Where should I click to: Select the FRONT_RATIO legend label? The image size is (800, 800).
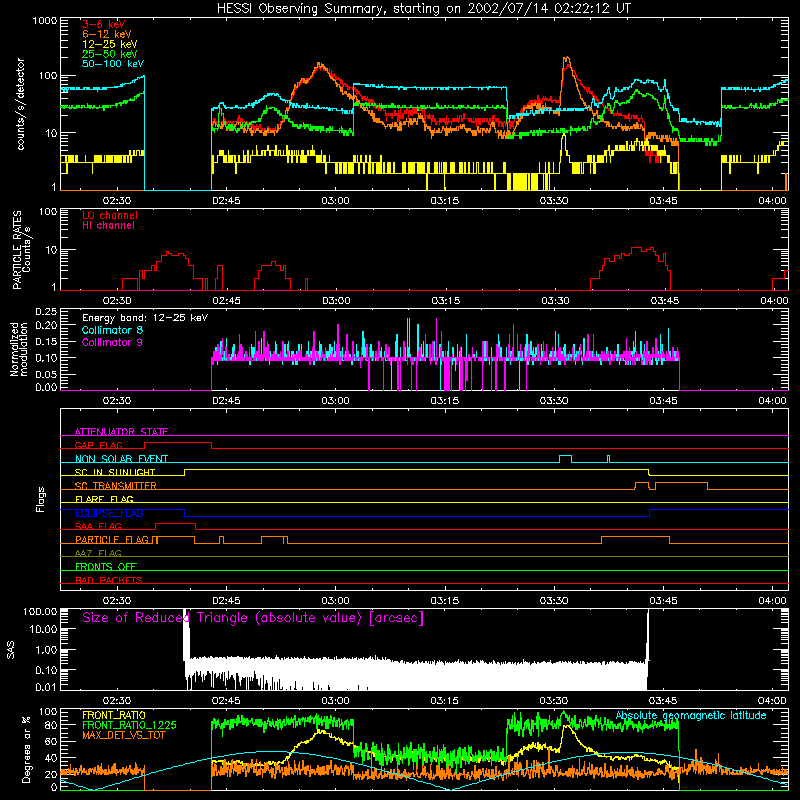[114, 715]
